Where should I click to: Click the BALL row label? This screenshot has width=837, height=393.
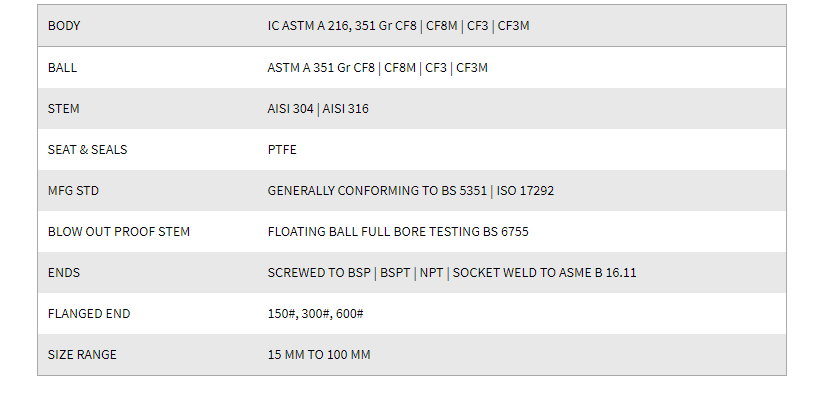point(62,68)
